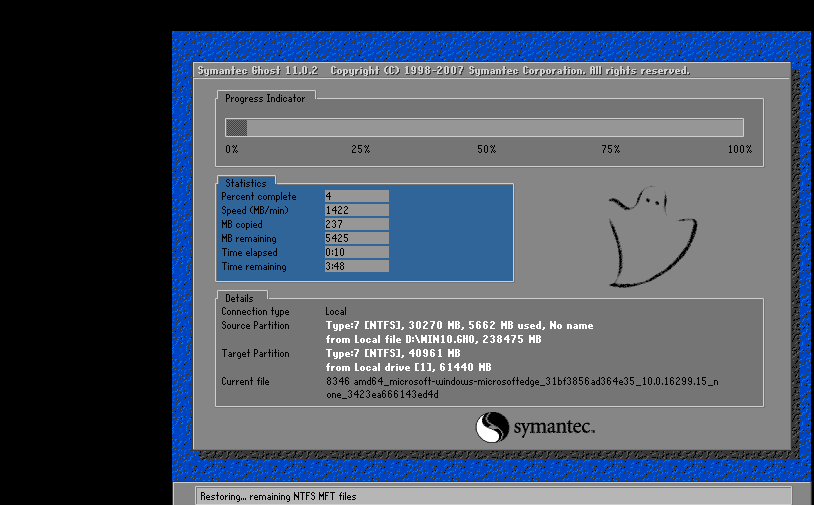The image size is (814, 505).
Task: Click the Speed (MB/min) label
Action: coord(254,211)
